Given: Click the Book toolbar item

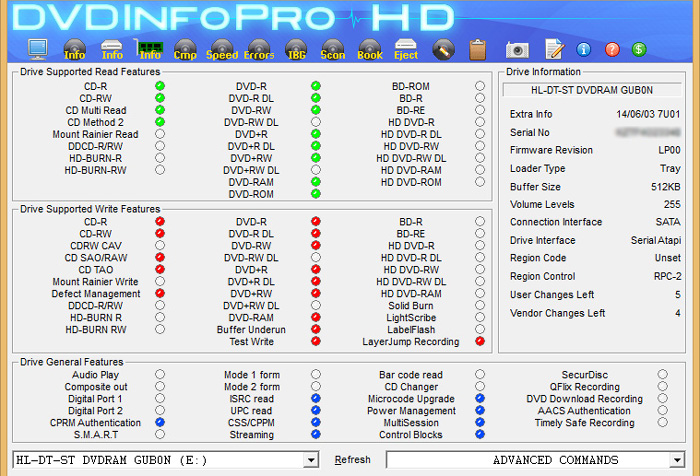Looking at the screenshot, I should [370, 49].
